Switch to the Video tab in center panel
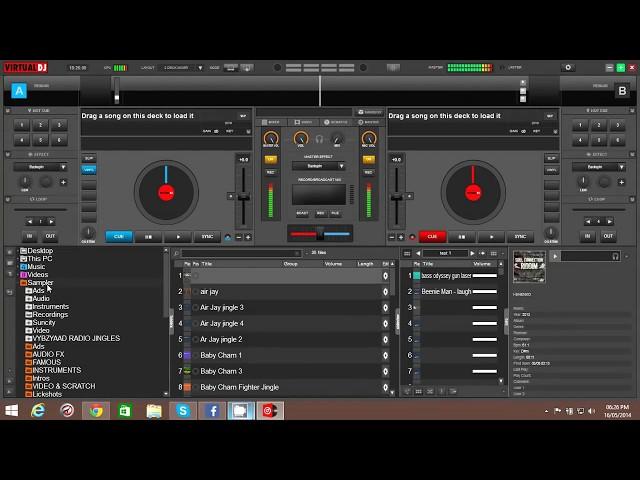Image resolution: width=640 pixels, height=480 pixels. pos(303,122)
